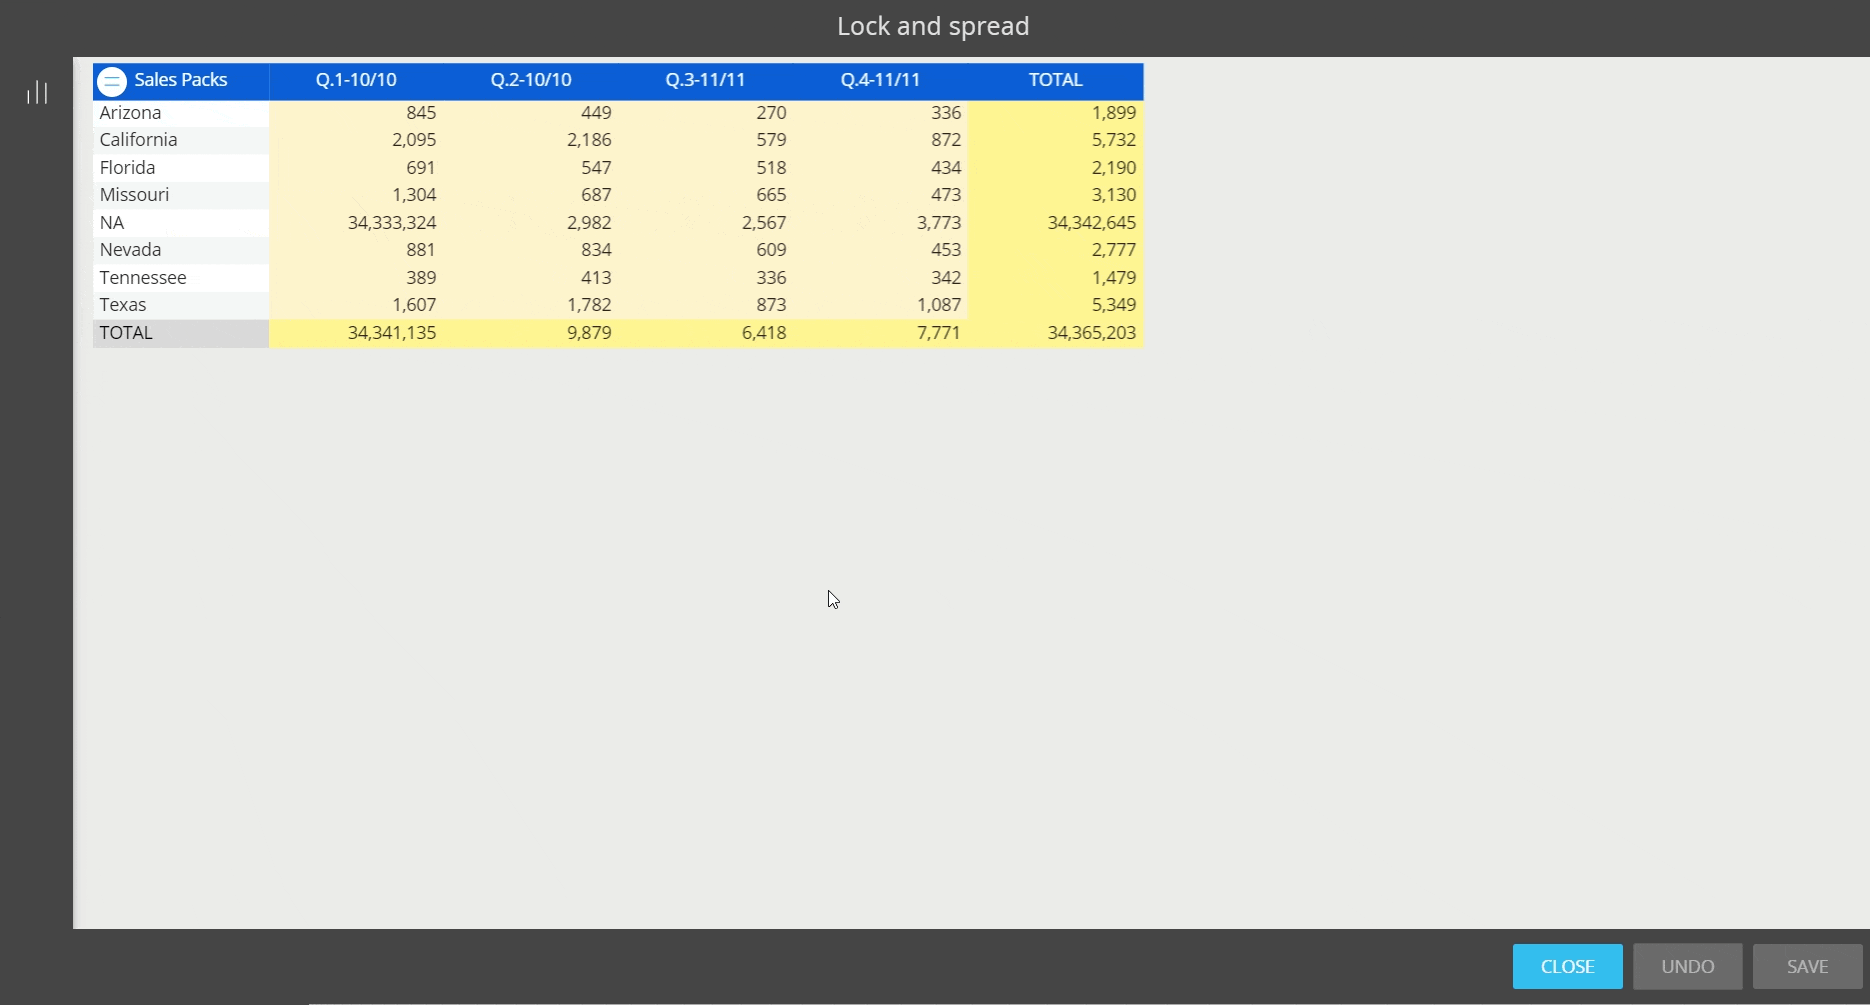
Task: Select the Q.2-10/10 column header
Action: pos(531,80)
